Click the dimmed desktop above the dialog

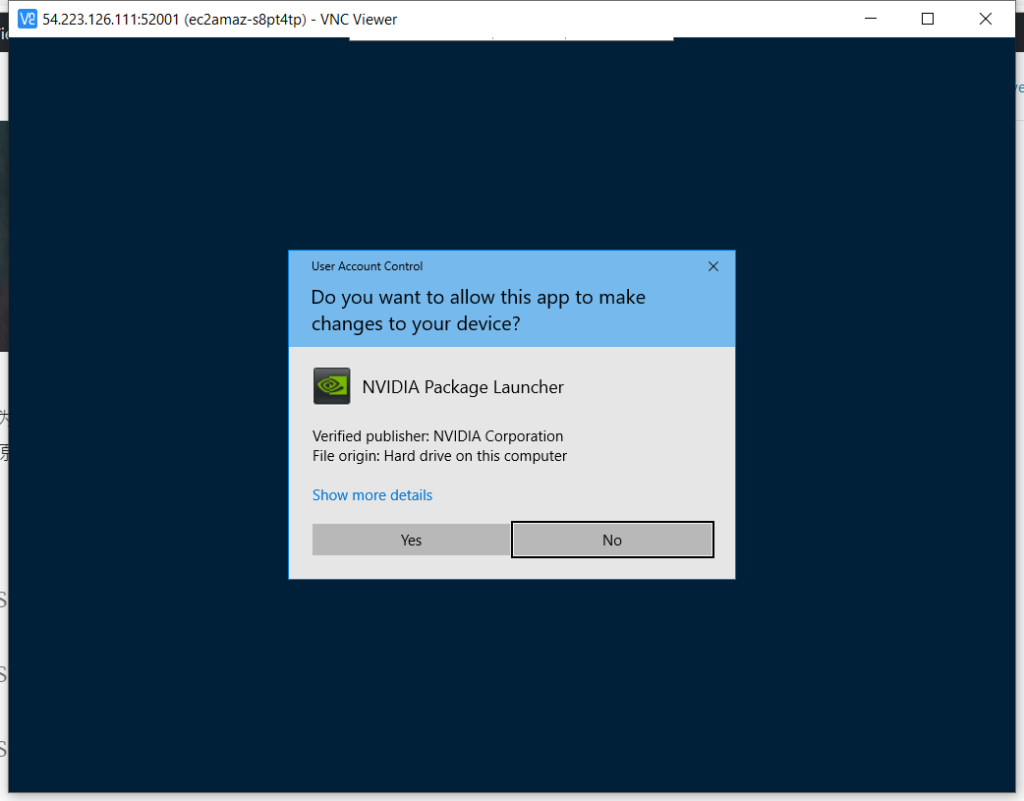click(x=511, y=150)
